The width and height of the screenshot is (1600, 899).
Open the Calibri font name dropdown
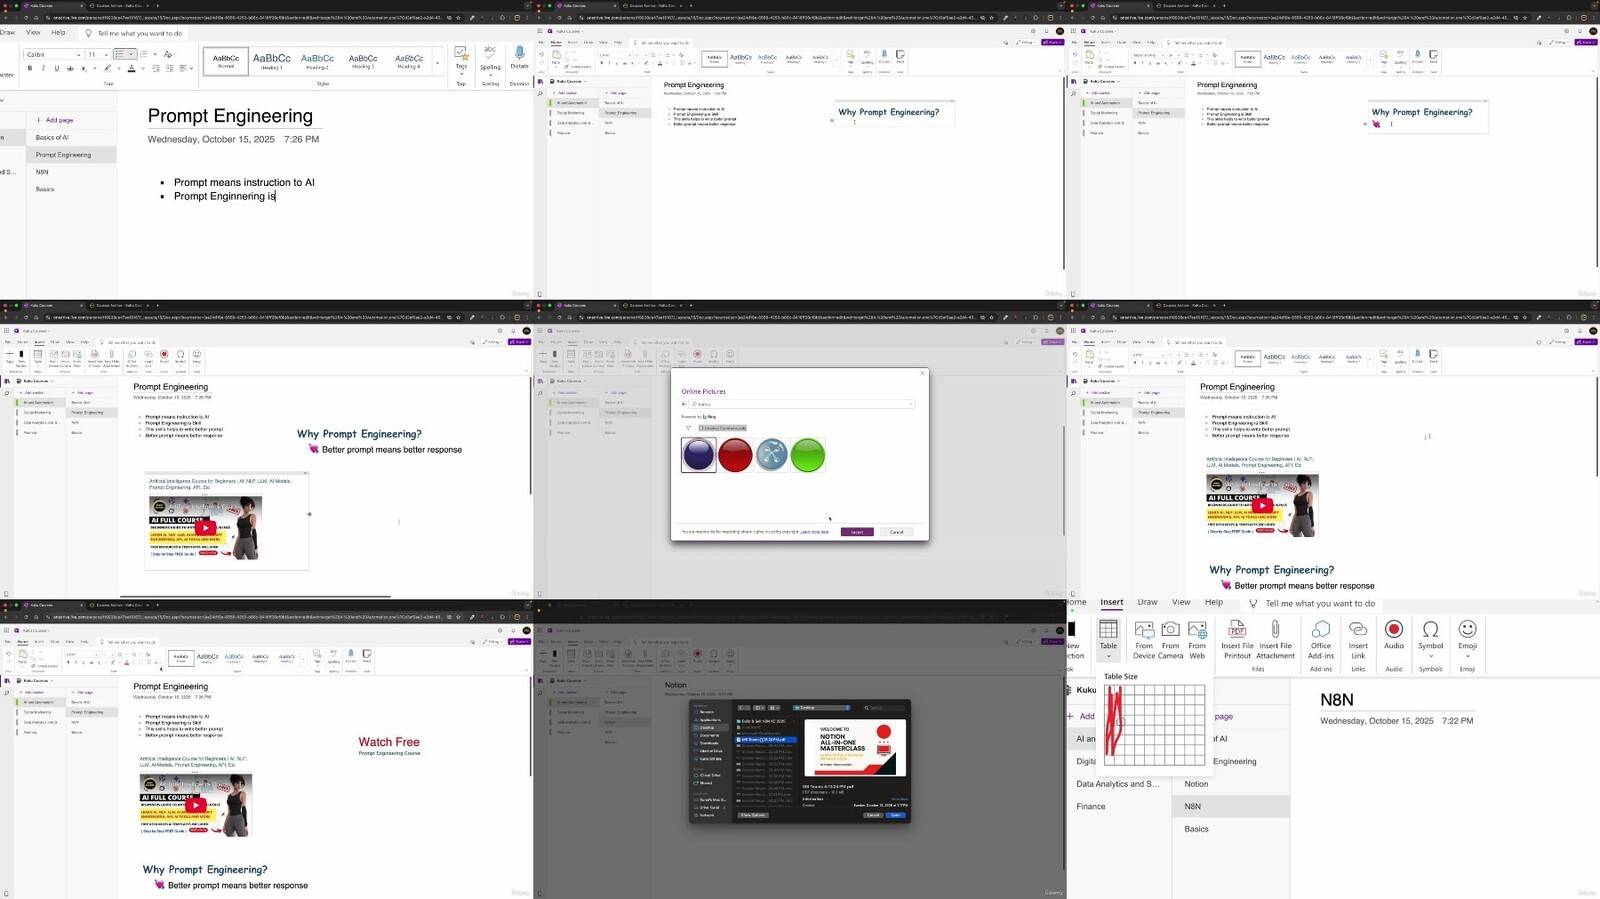point(53,54)
